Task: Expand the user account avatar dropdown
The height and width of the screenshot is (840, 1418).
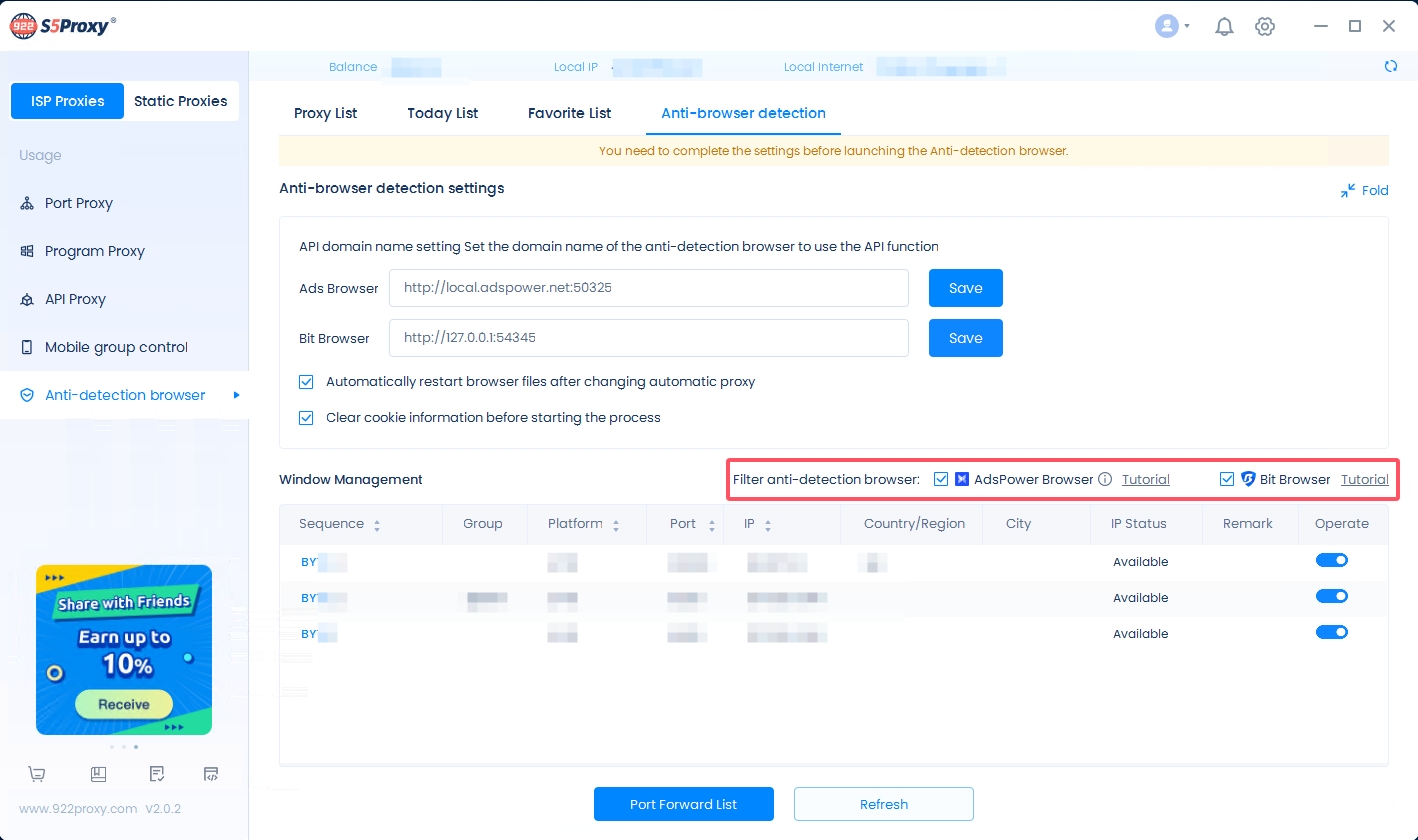Action: point(1172,27)
